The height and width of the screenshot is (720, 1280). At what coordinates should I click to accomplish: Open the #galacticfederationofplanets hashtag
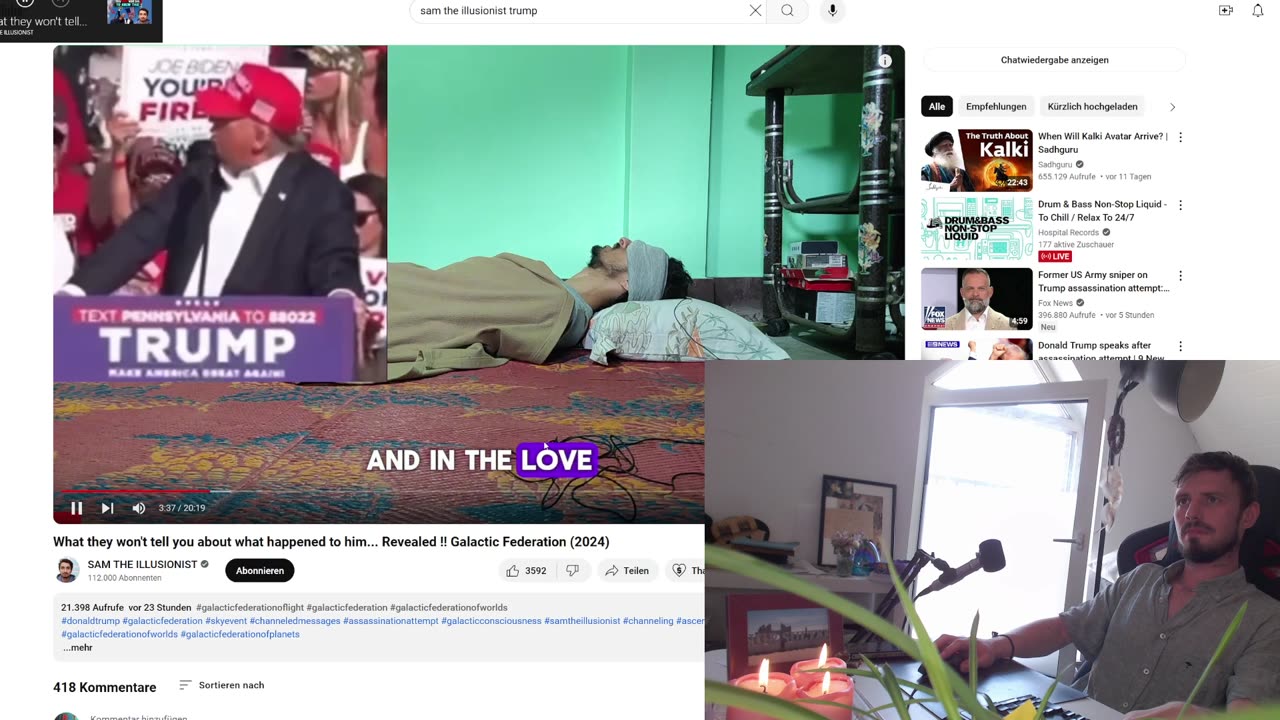click(x=240, y=634)
